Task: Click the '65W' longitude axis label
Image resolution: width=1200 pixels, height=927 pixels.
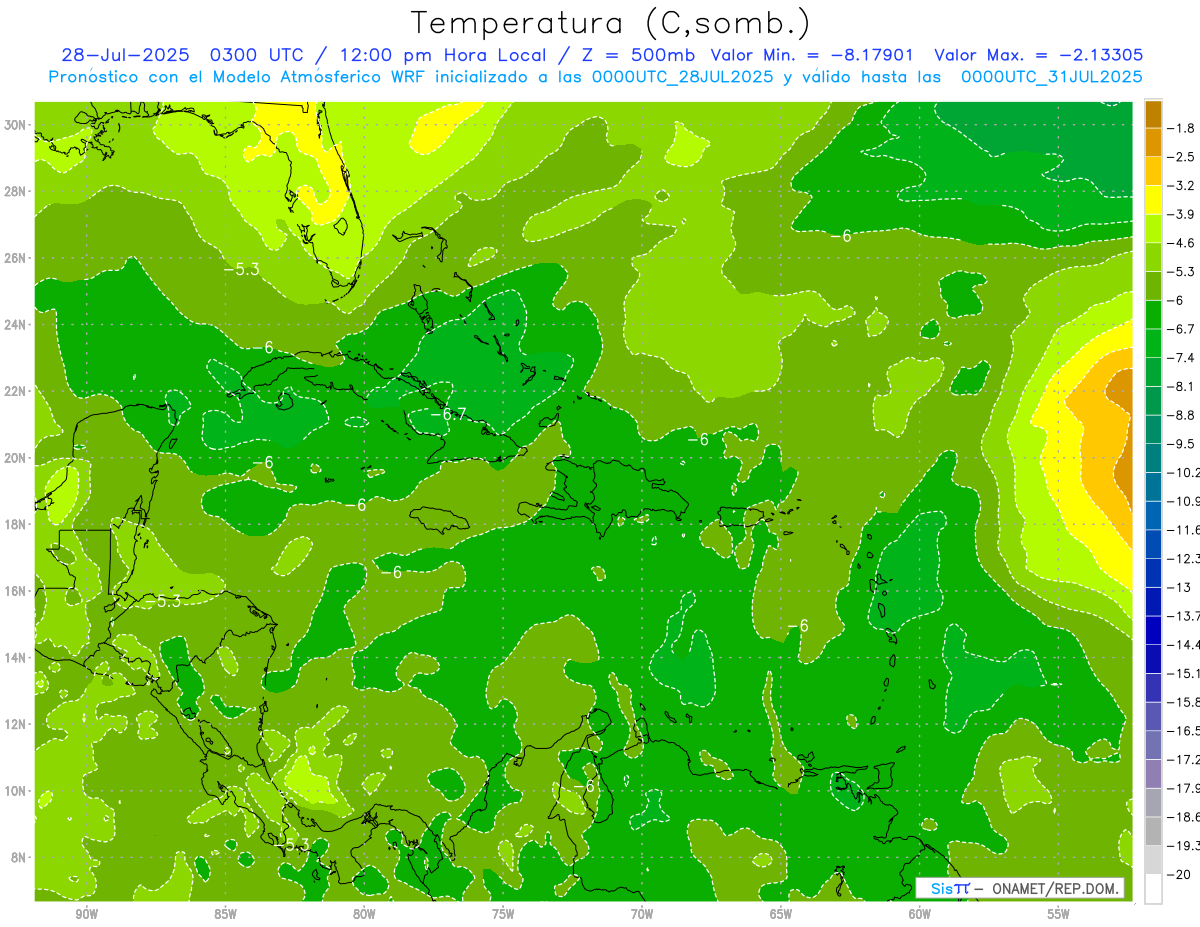Action: pos(781,915)
